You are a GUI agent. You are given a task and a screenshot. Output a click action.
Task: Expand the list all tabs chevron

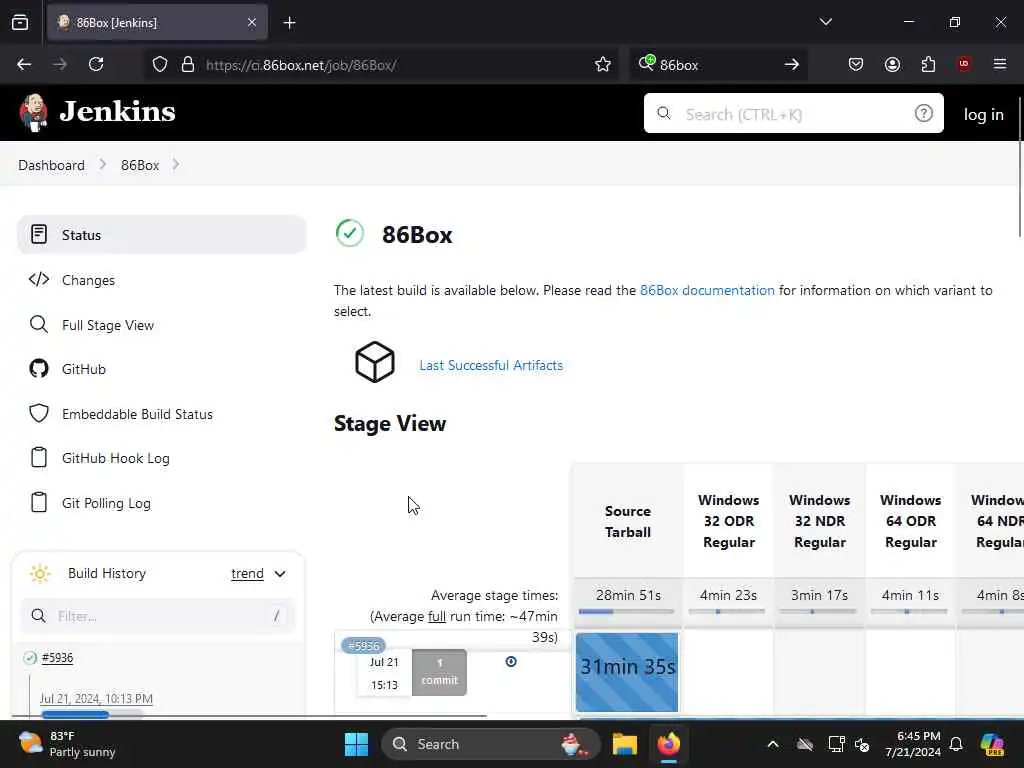tap(825, 22)
